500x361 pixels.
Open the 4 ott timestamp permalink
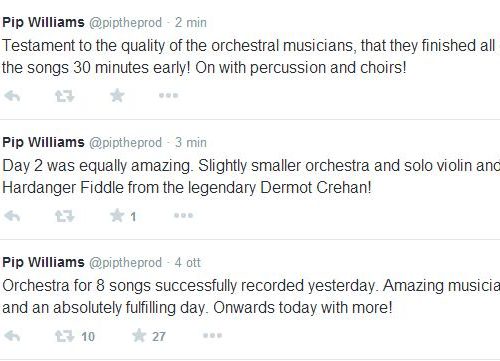tap(188, 263)
